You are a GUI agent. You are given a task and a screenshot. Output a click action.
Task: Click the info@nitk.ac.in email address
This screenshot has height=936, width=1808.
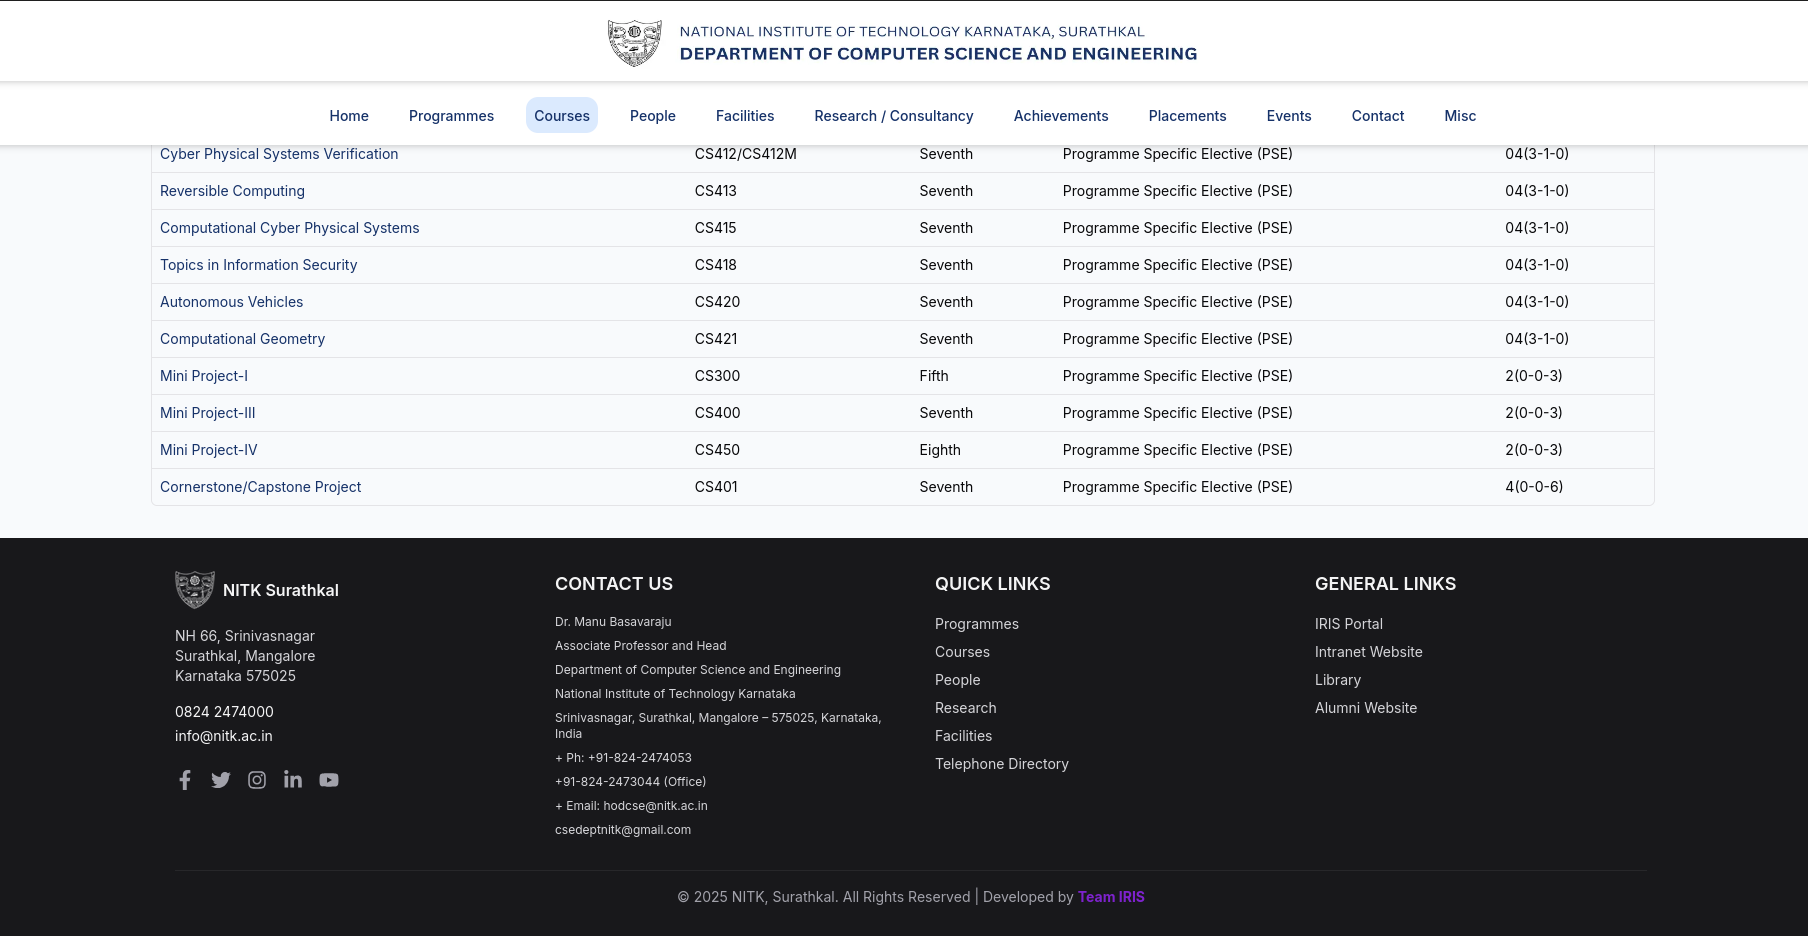coord(224,736)
